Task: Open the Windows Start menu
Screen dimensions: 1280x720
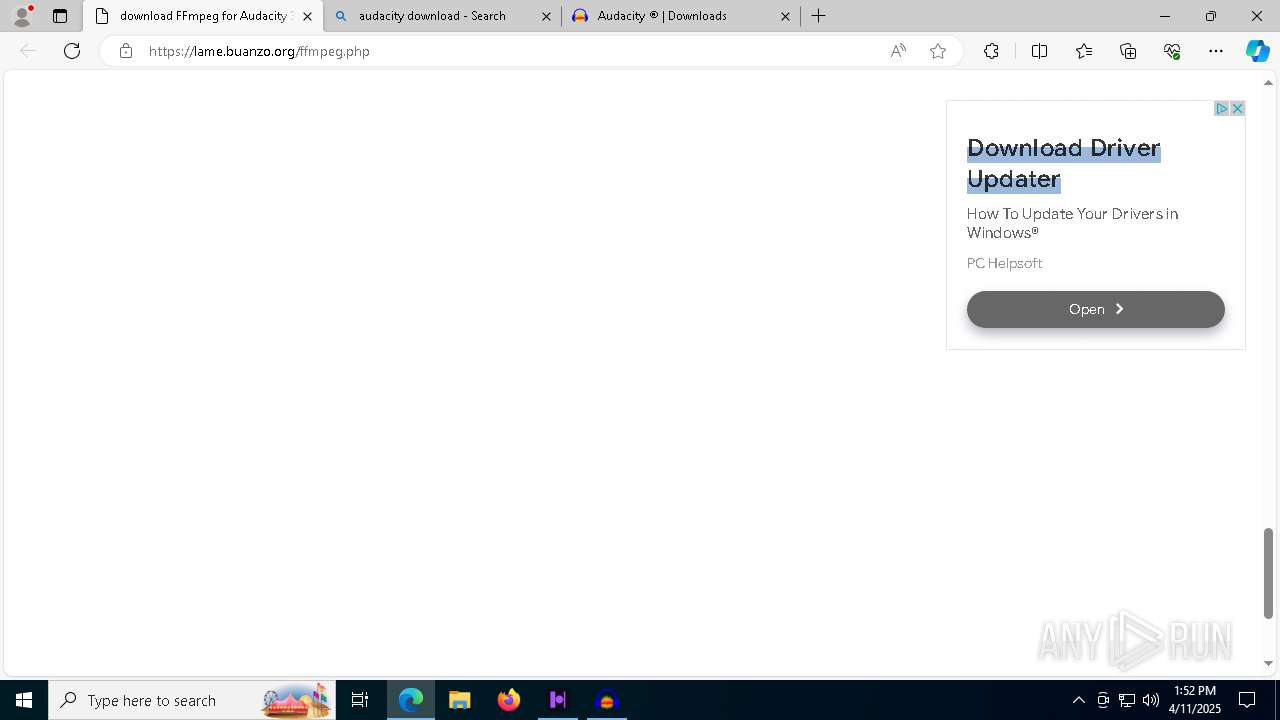Action: tap(24, 700)
